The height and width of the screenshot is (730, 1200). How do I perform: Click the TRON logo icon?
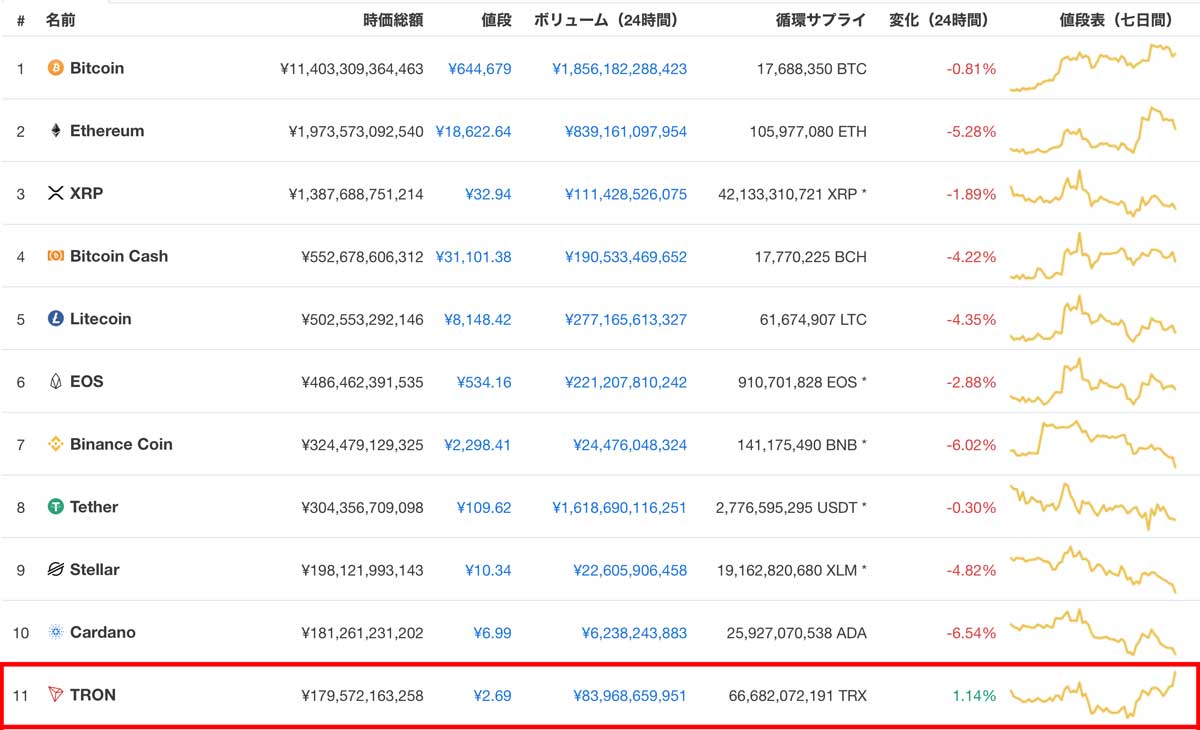point(56,695)
